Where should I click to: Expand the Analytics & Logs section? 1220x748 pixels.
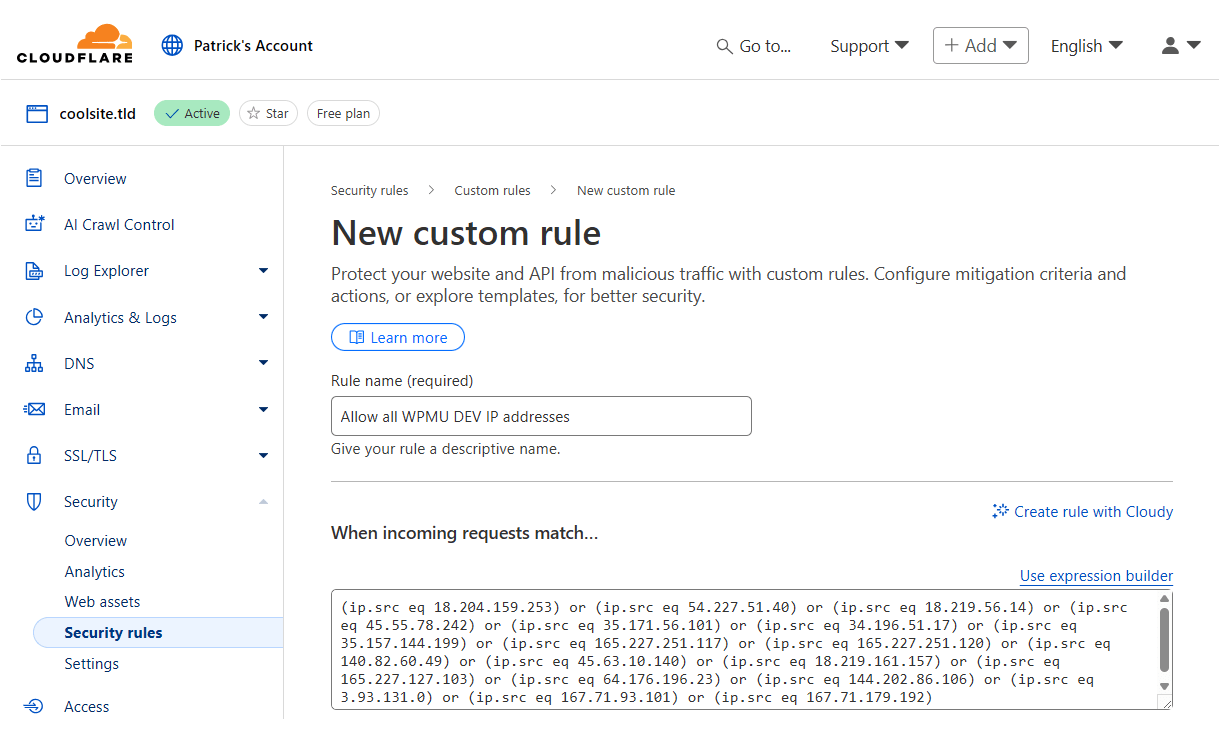coord(263,318)
